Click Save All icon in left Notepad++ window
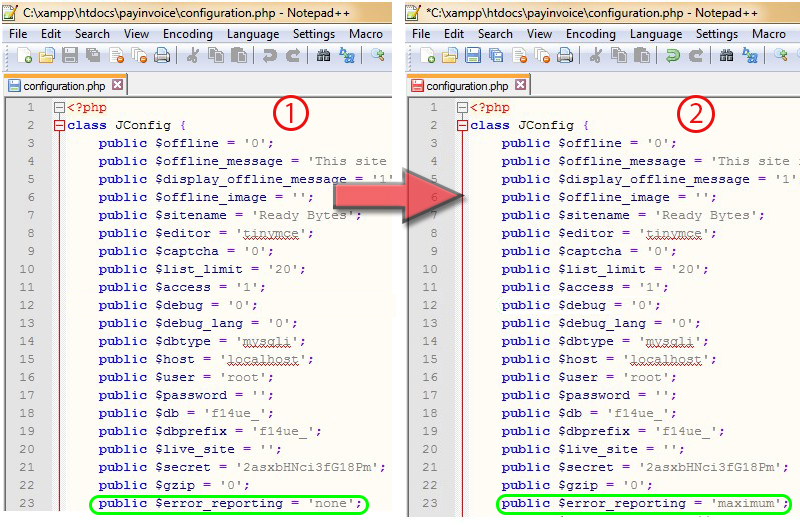 (93, 55)
